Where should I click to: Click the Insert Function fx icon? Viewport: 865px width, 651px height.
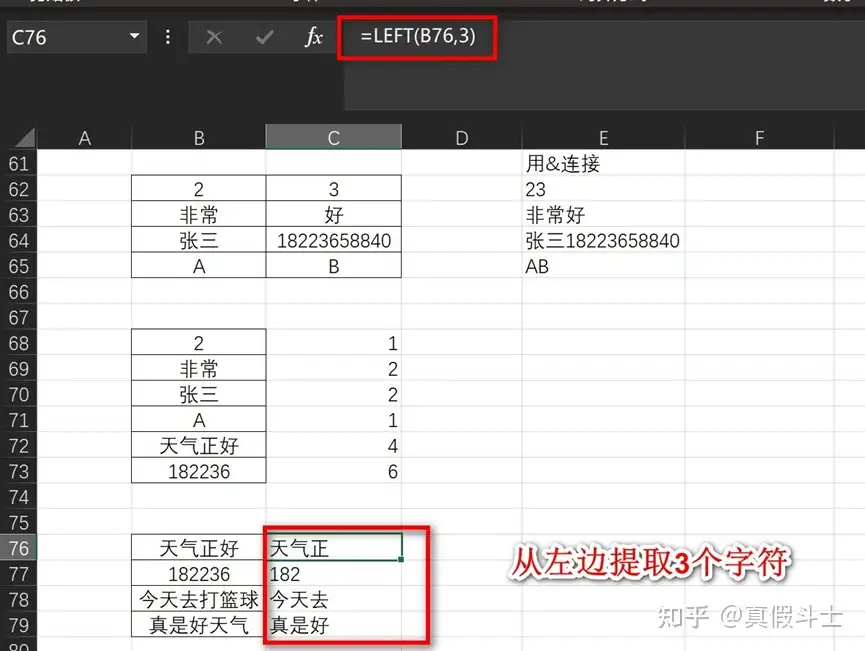click(314, 38)
